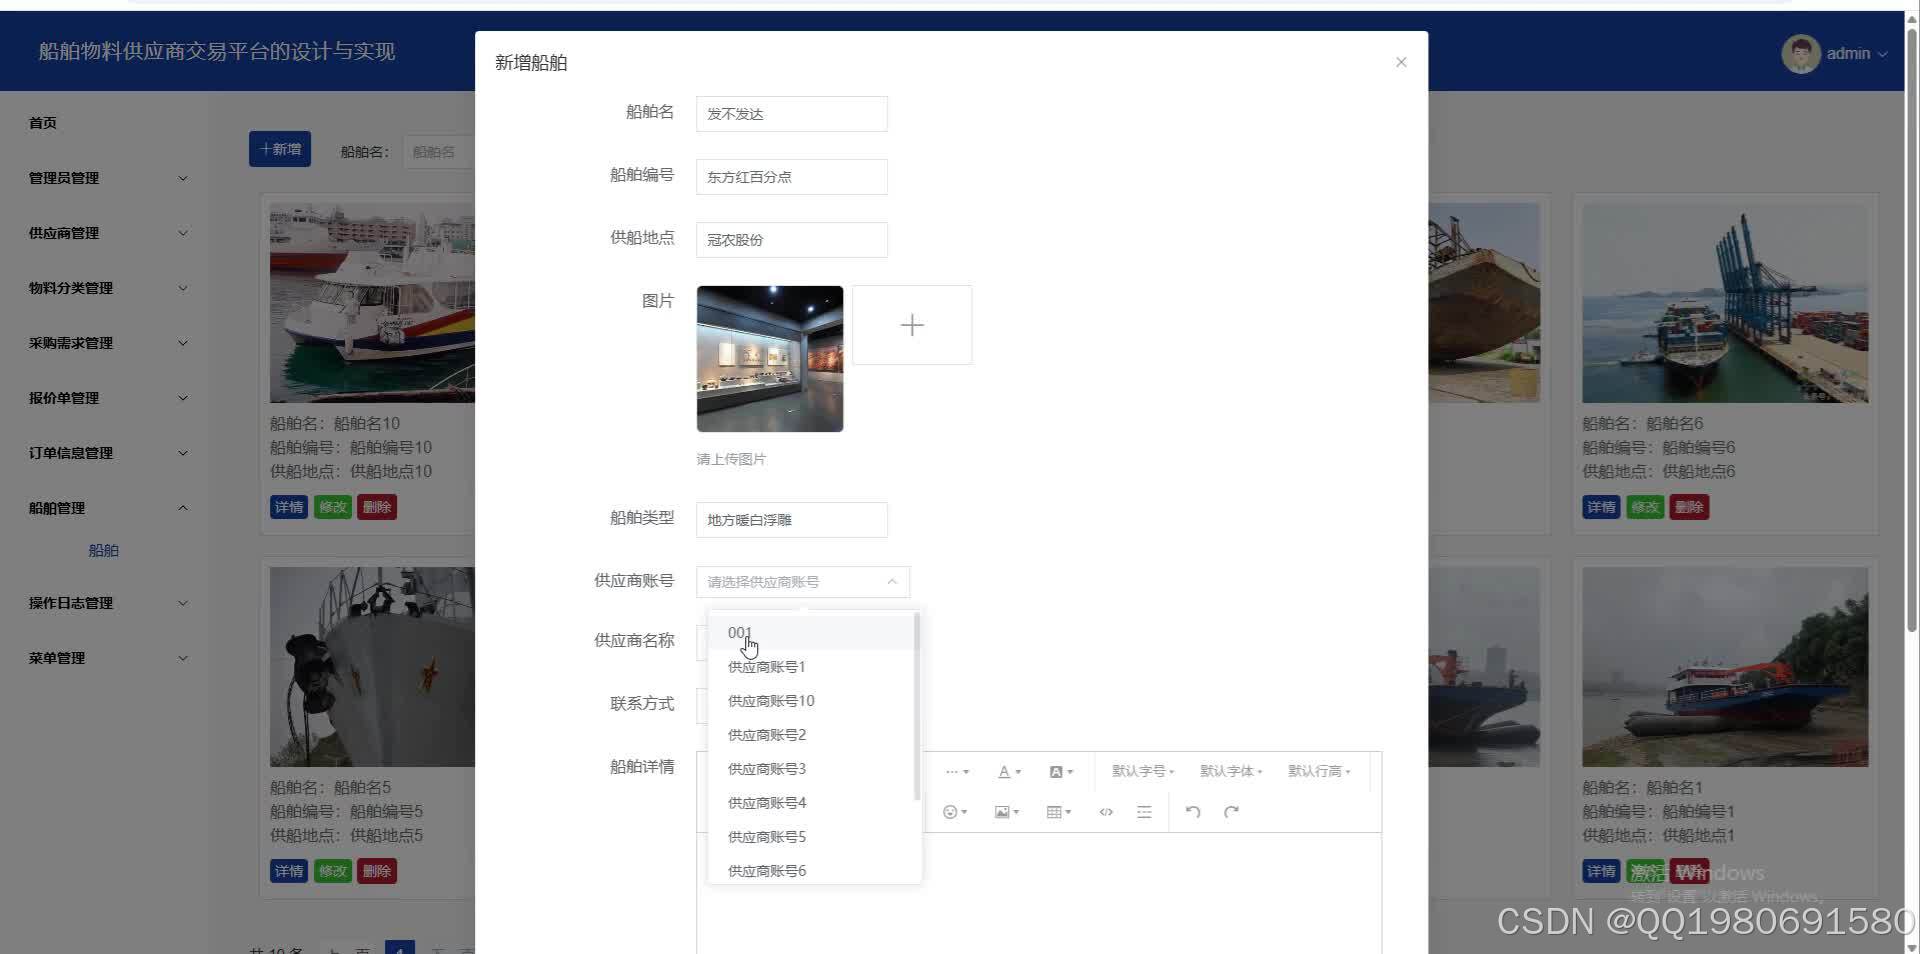This screenshot has height=954, width=1920.
Task: Insert an emoji in the ship details editor
Action: click(951, 811)
